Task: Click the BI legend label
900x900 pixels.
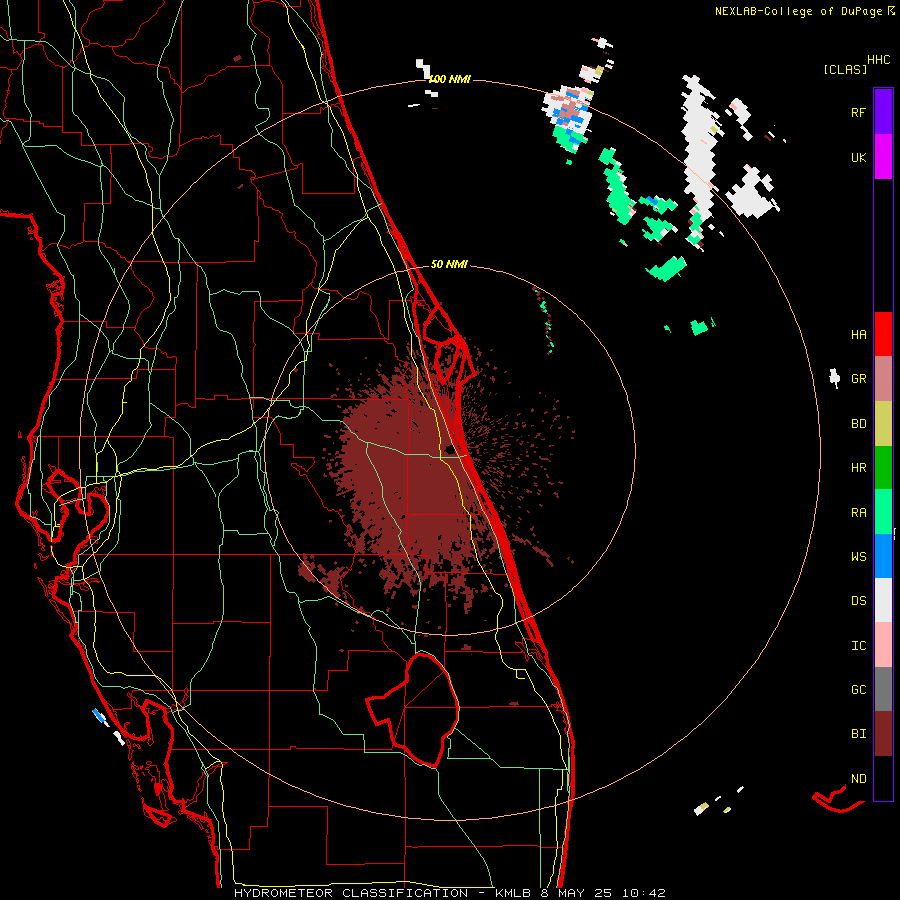Action: tap(858, 734)
